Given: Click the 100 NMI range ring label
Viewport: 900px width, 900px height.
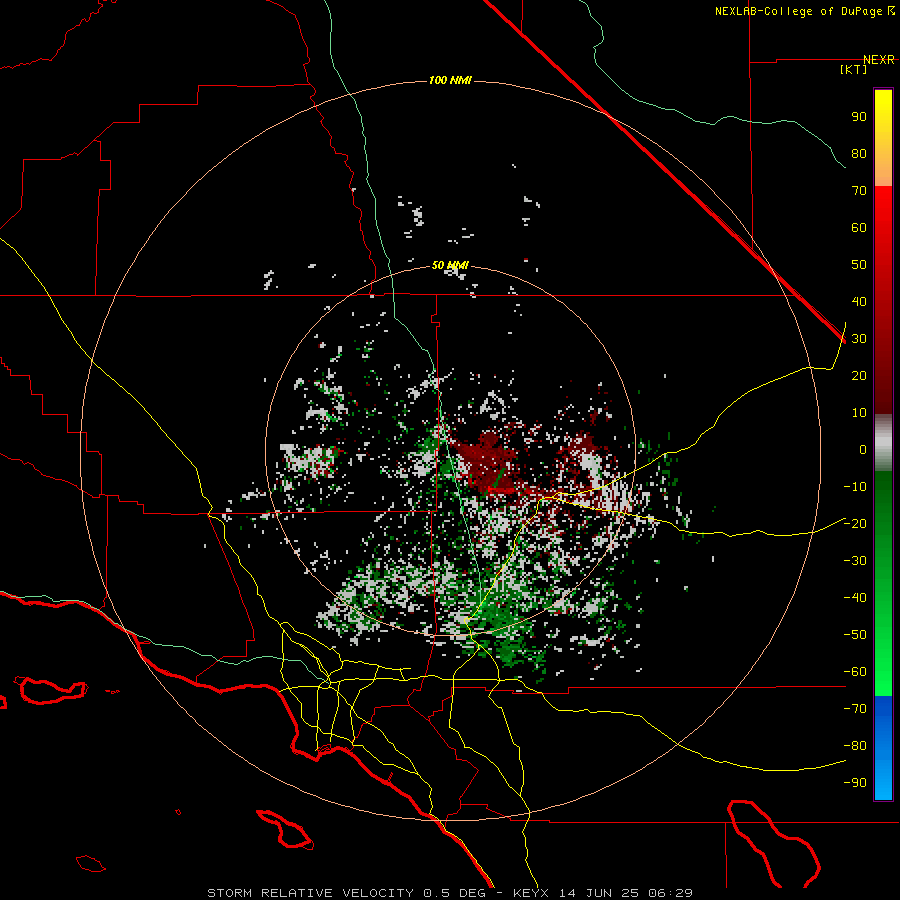Looking at the screenshot, I should tap(450, 80).
